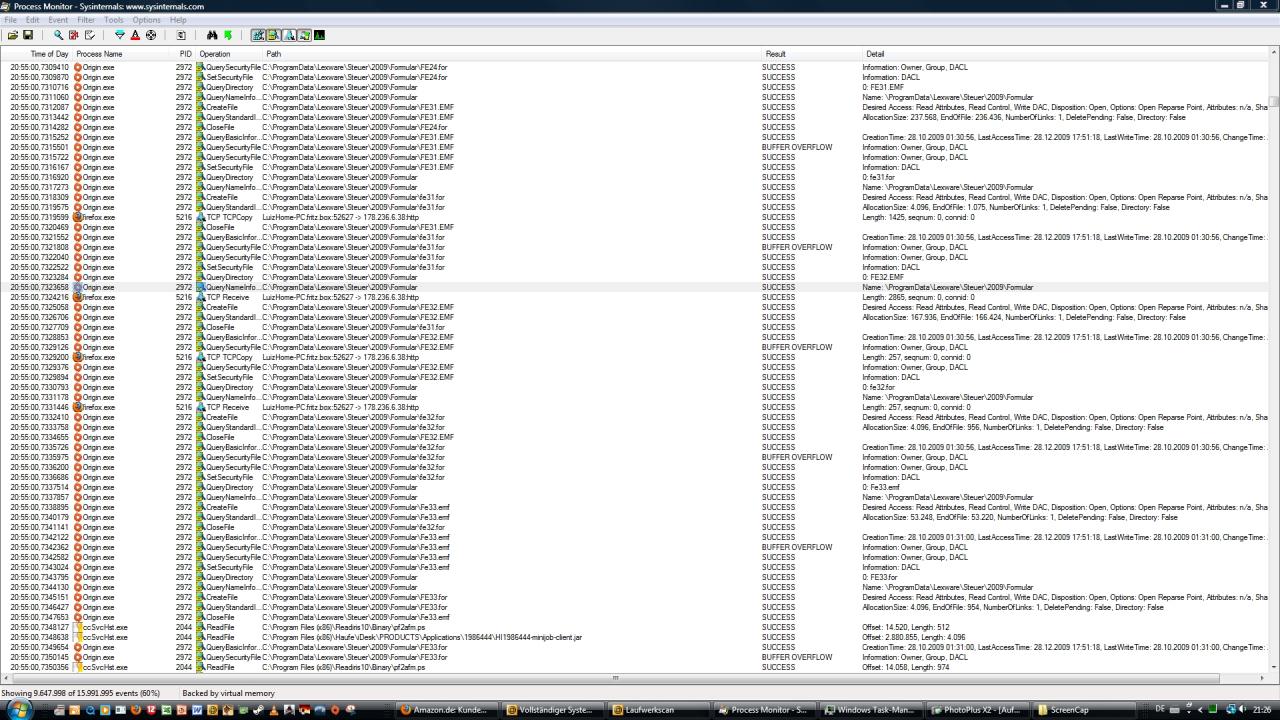This screenshot has height=720, width=1280.
Task: Switch to the ScreenCap taskbar button
Action: pyautogui.click(x=1083, y=710)
